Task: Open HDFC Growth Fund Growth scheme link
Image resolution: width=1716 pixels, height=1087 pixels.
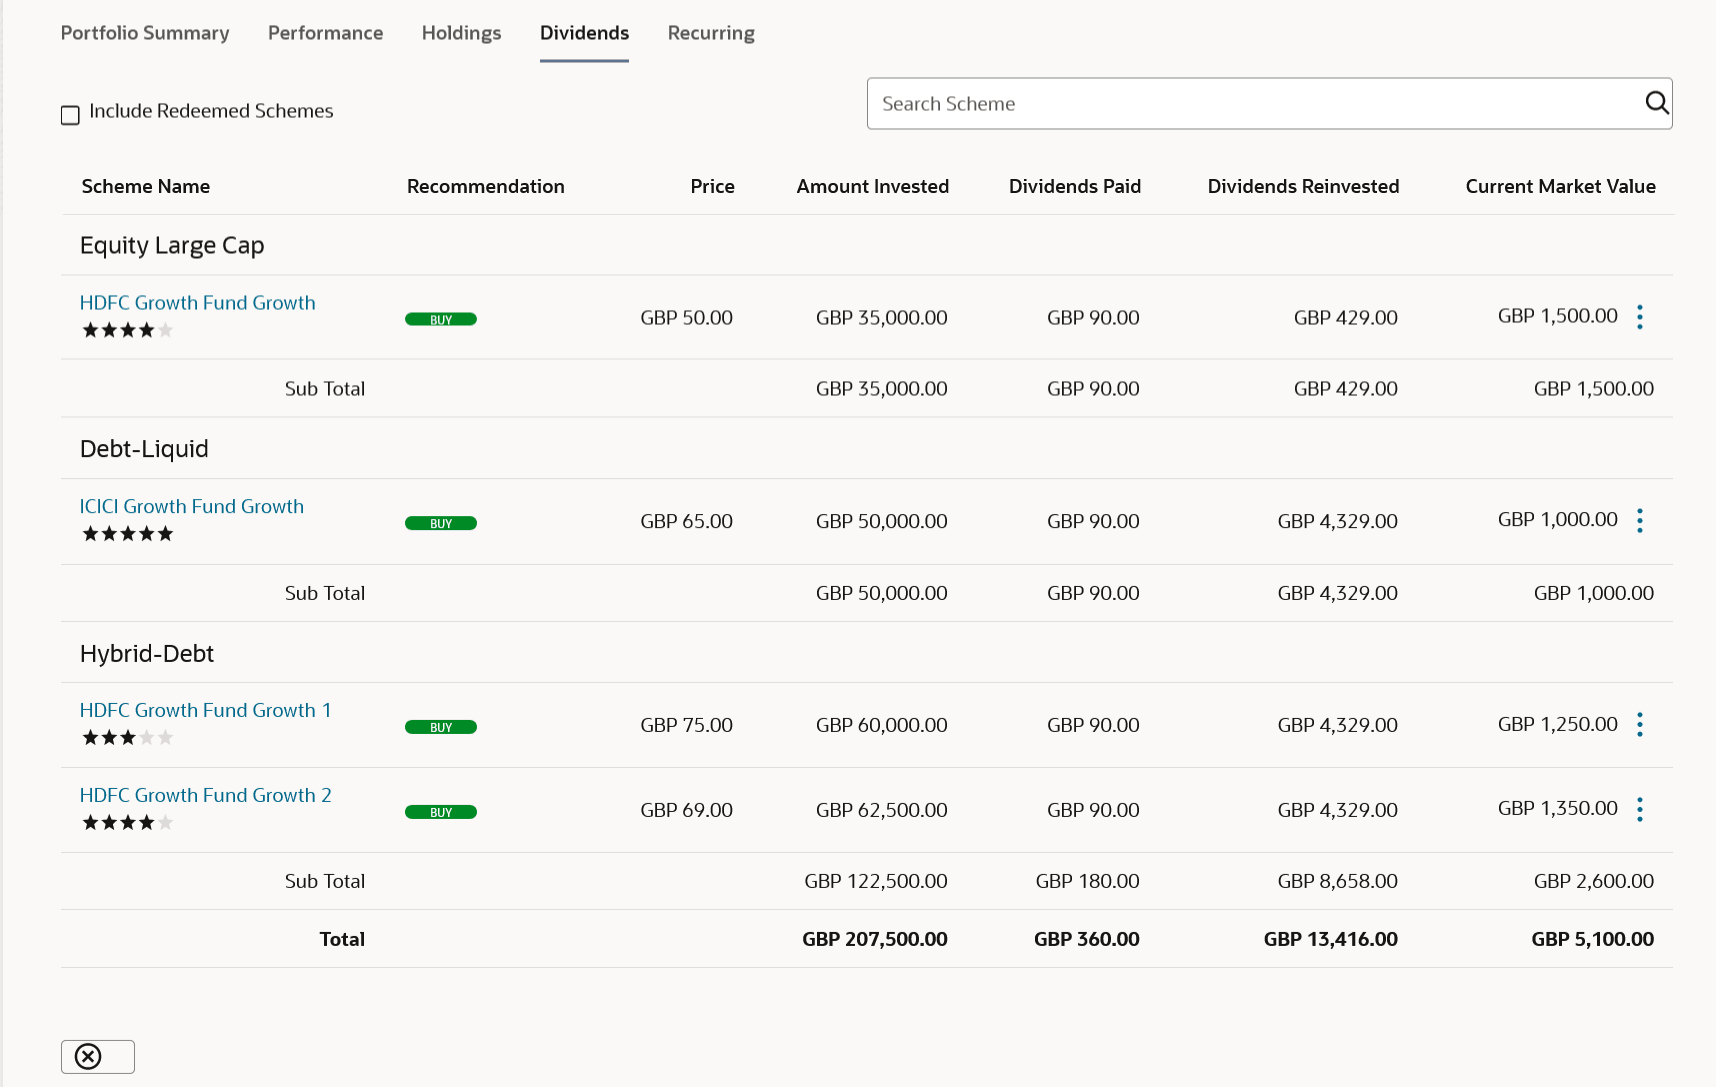Action: pyautogui.click(x=197, y=303)
